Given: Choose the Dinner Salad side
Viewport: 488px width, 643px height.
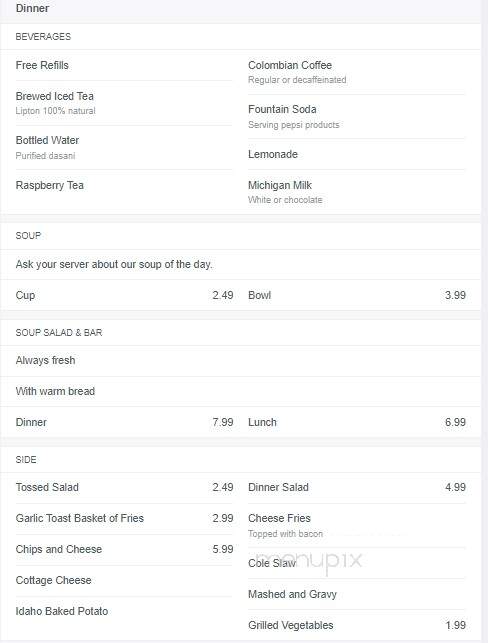Looking at the screenshot, I should 278,487.
